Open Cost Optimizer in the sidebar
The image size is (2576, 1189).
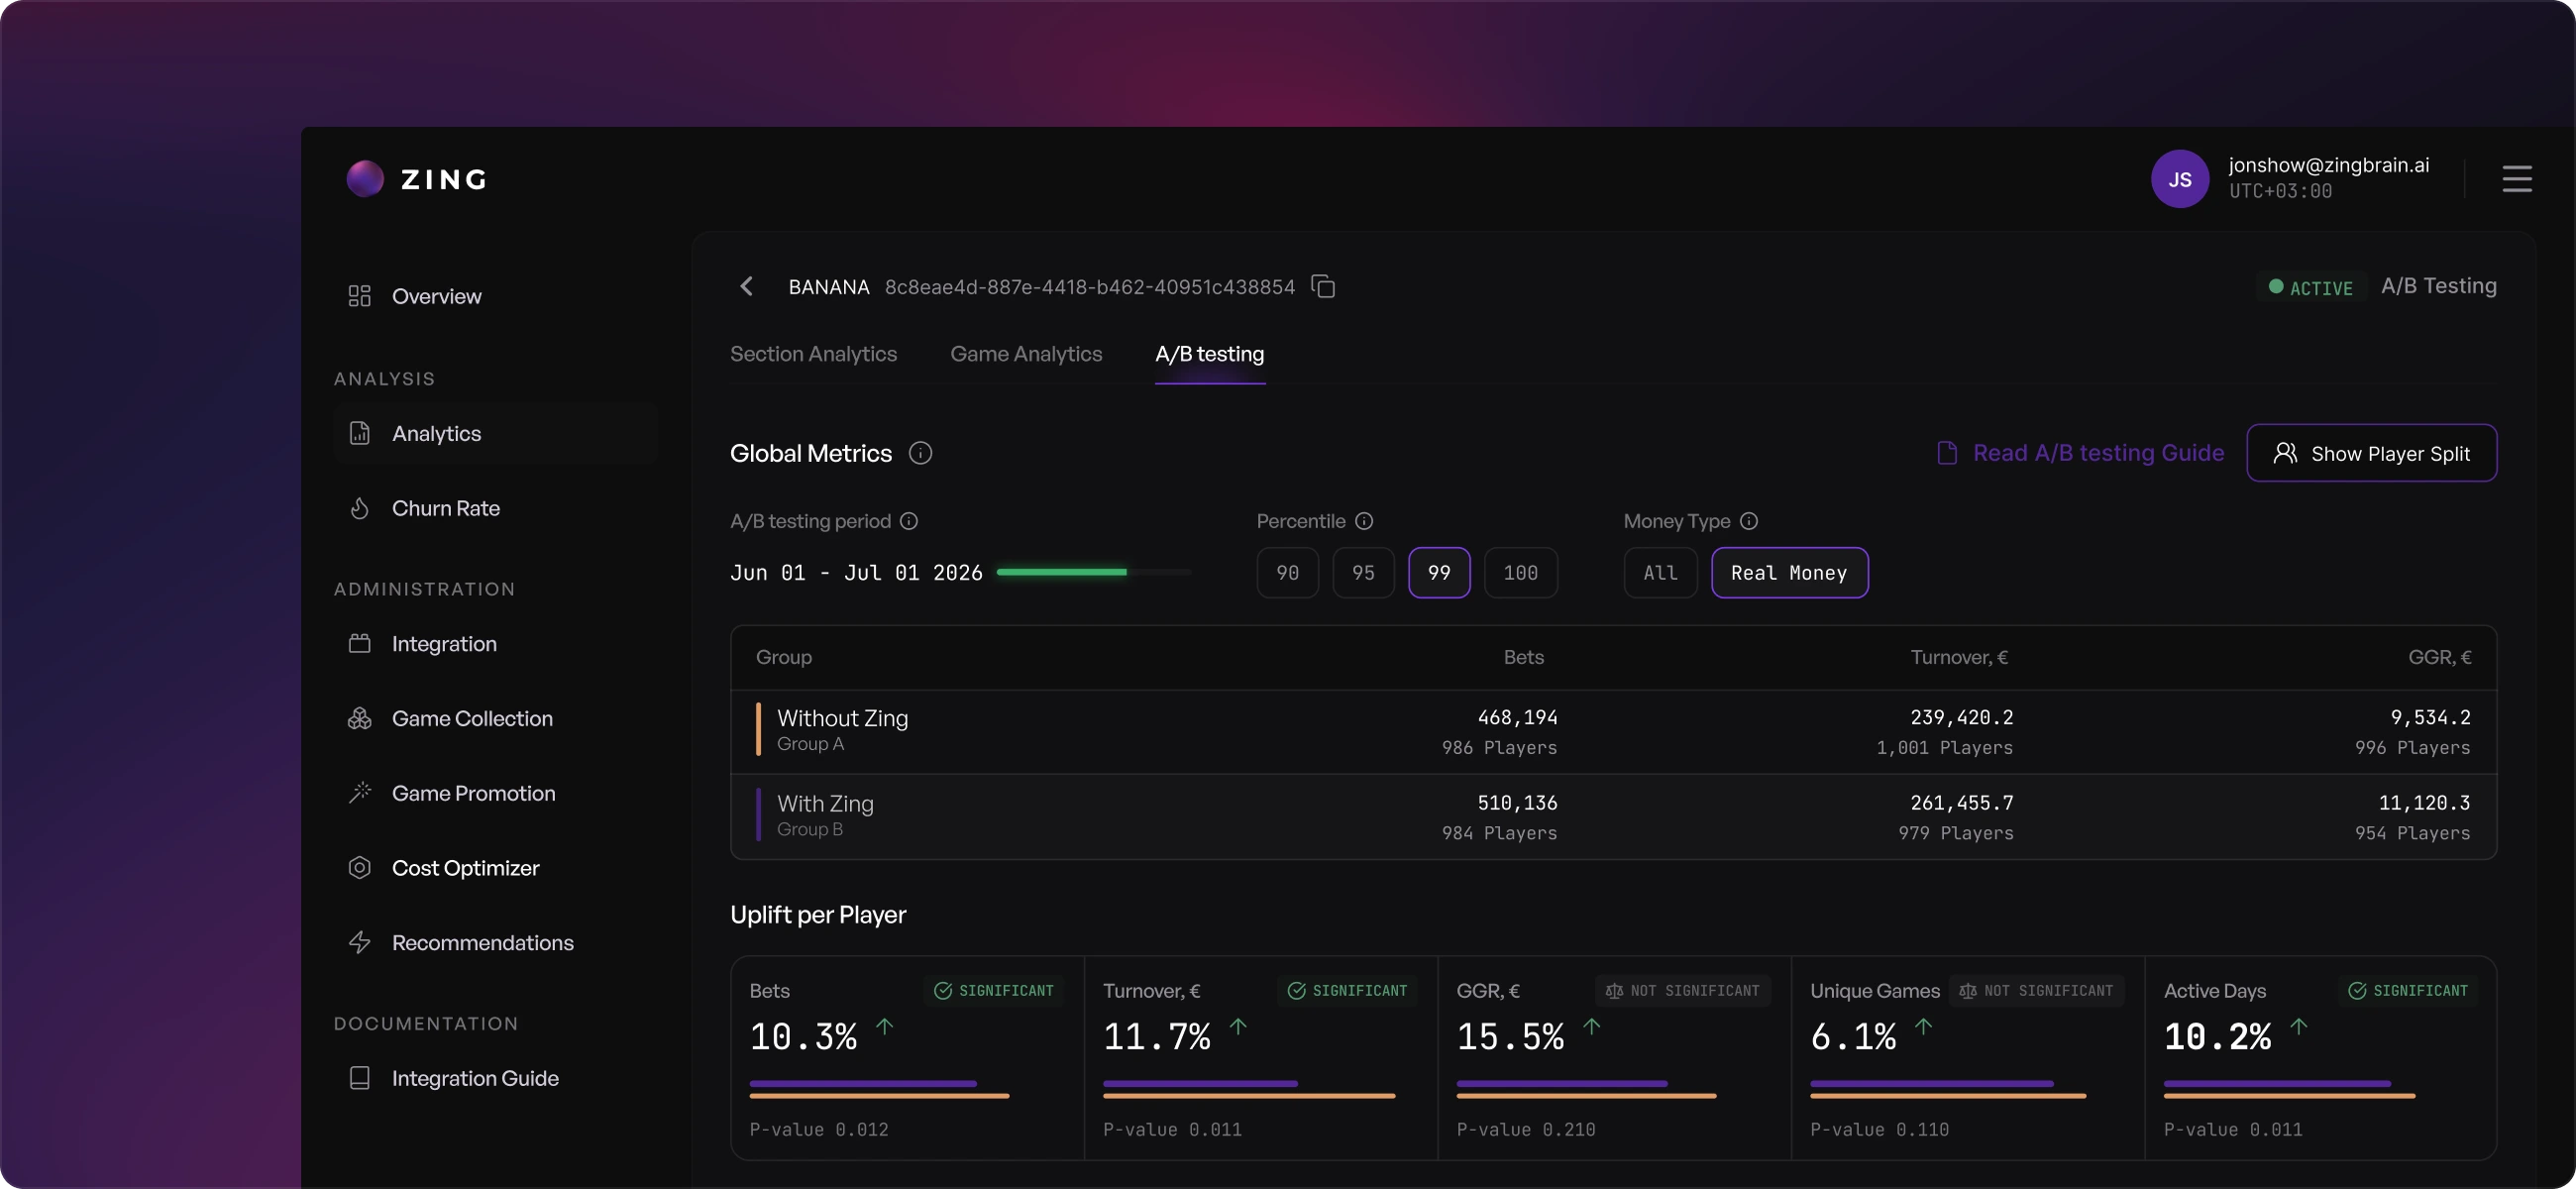495,867
